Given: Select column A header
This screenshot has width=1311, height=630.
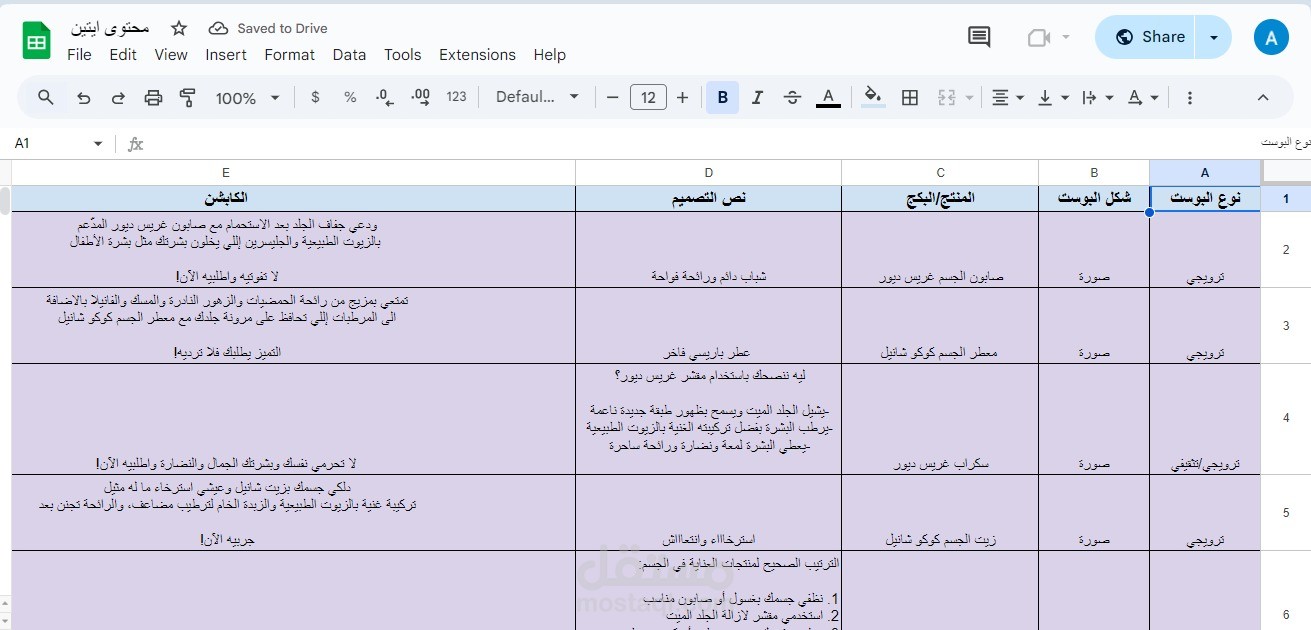Looking at the screenshot, I should (x=1205, y=172).
